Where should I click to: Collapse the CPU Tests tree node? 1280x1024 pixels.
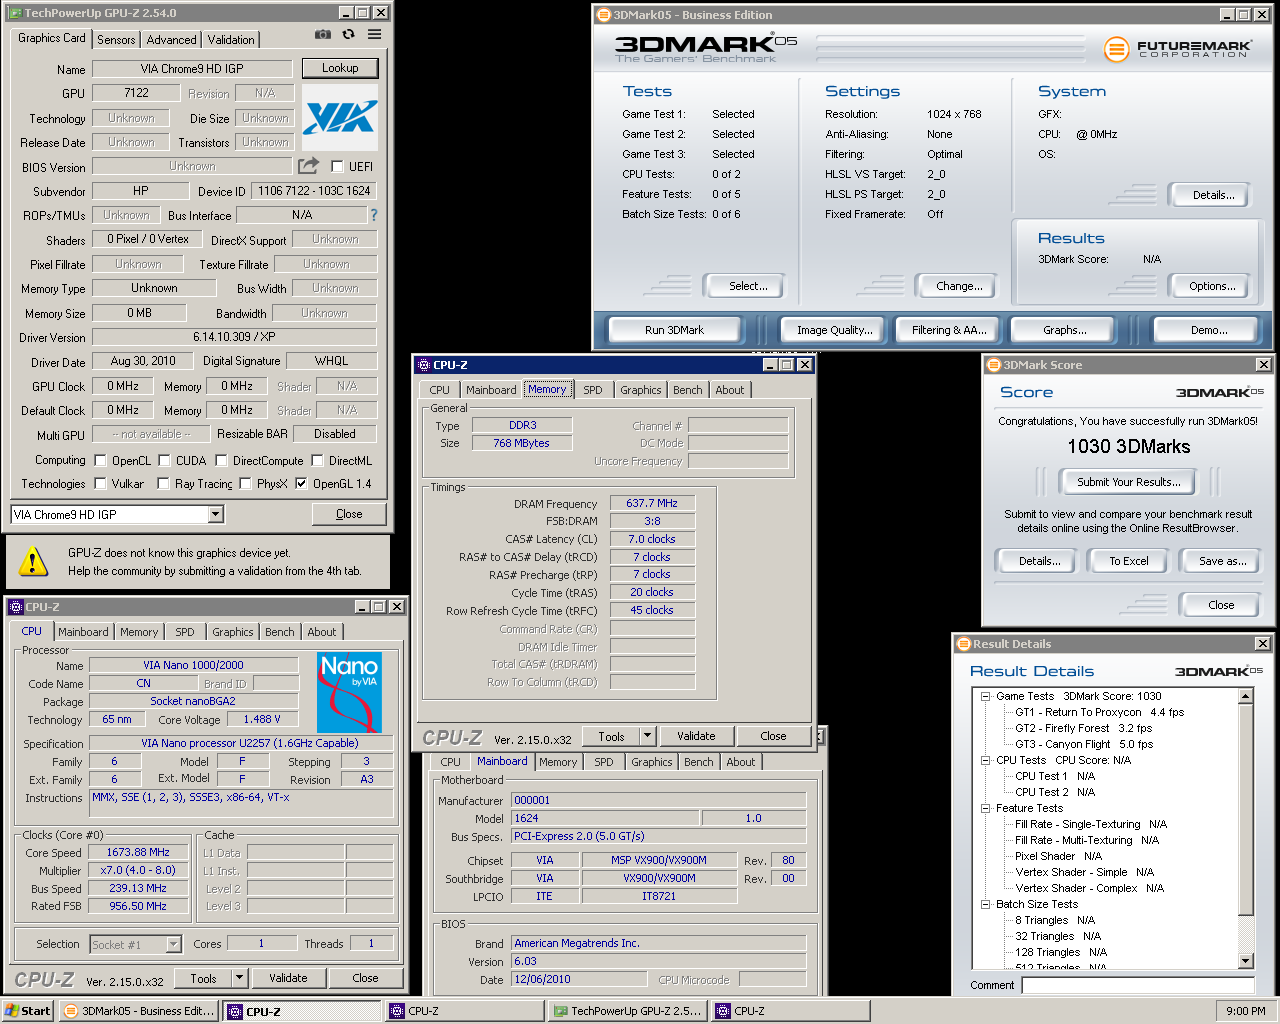[x=984, y=760]
